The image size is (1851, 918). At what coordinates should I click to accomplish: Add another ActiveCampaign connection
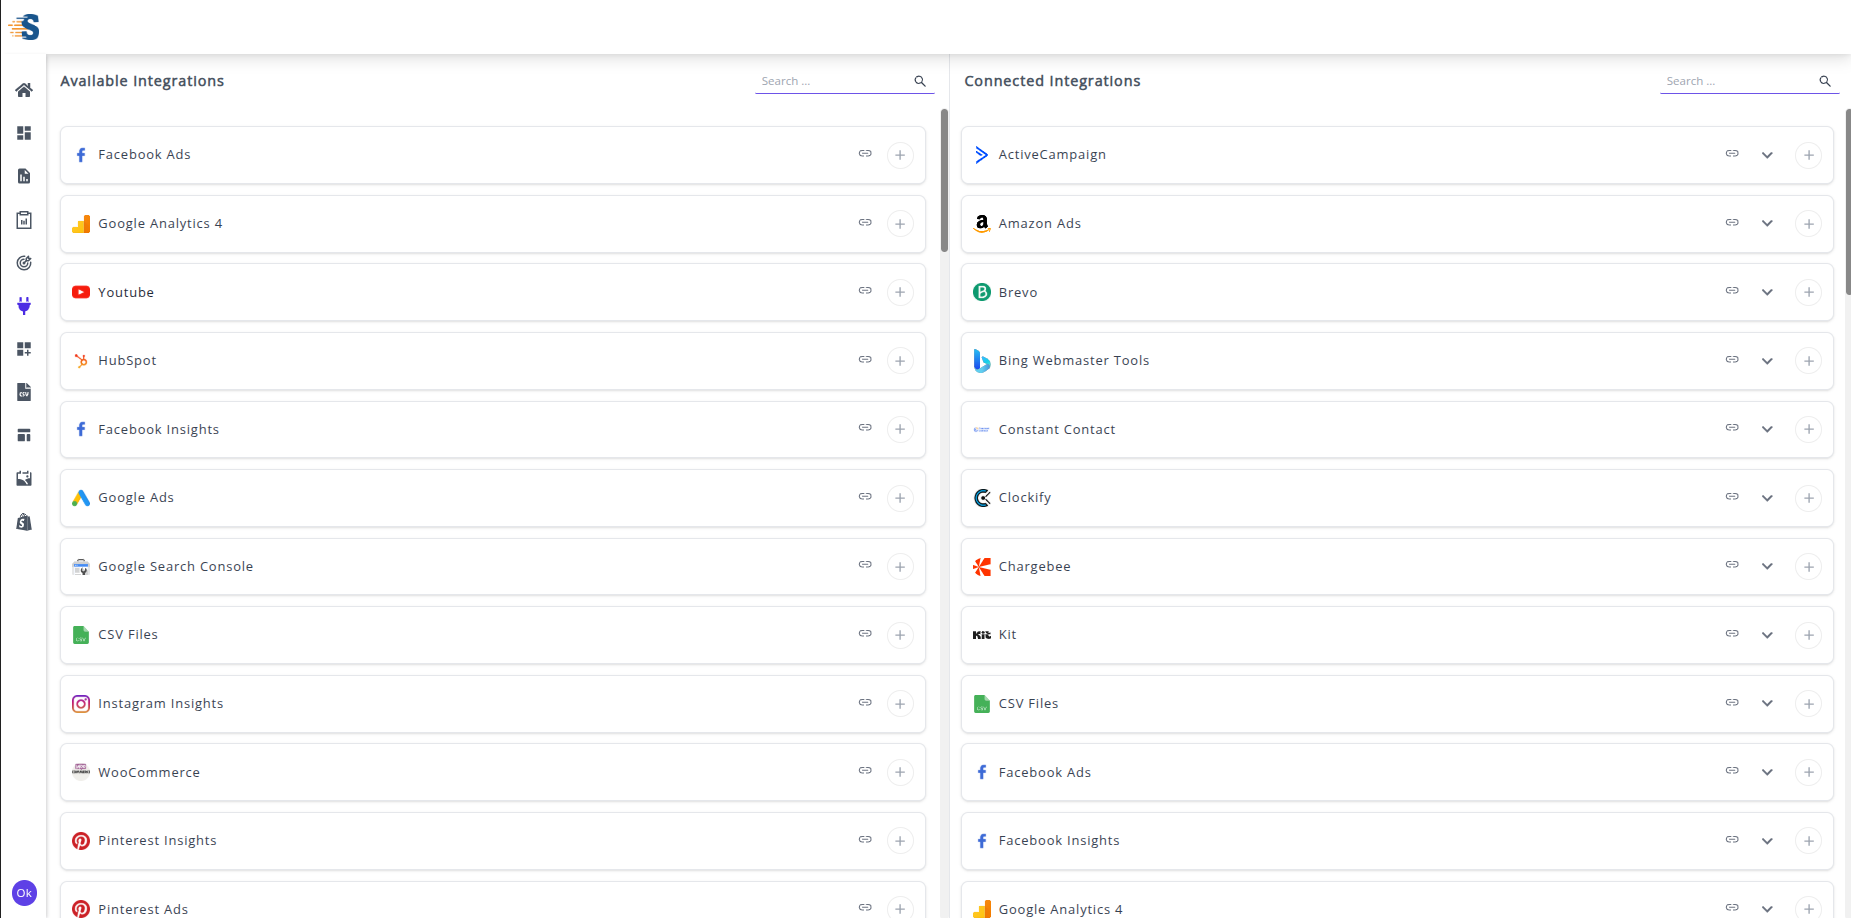pos(1808,155)
